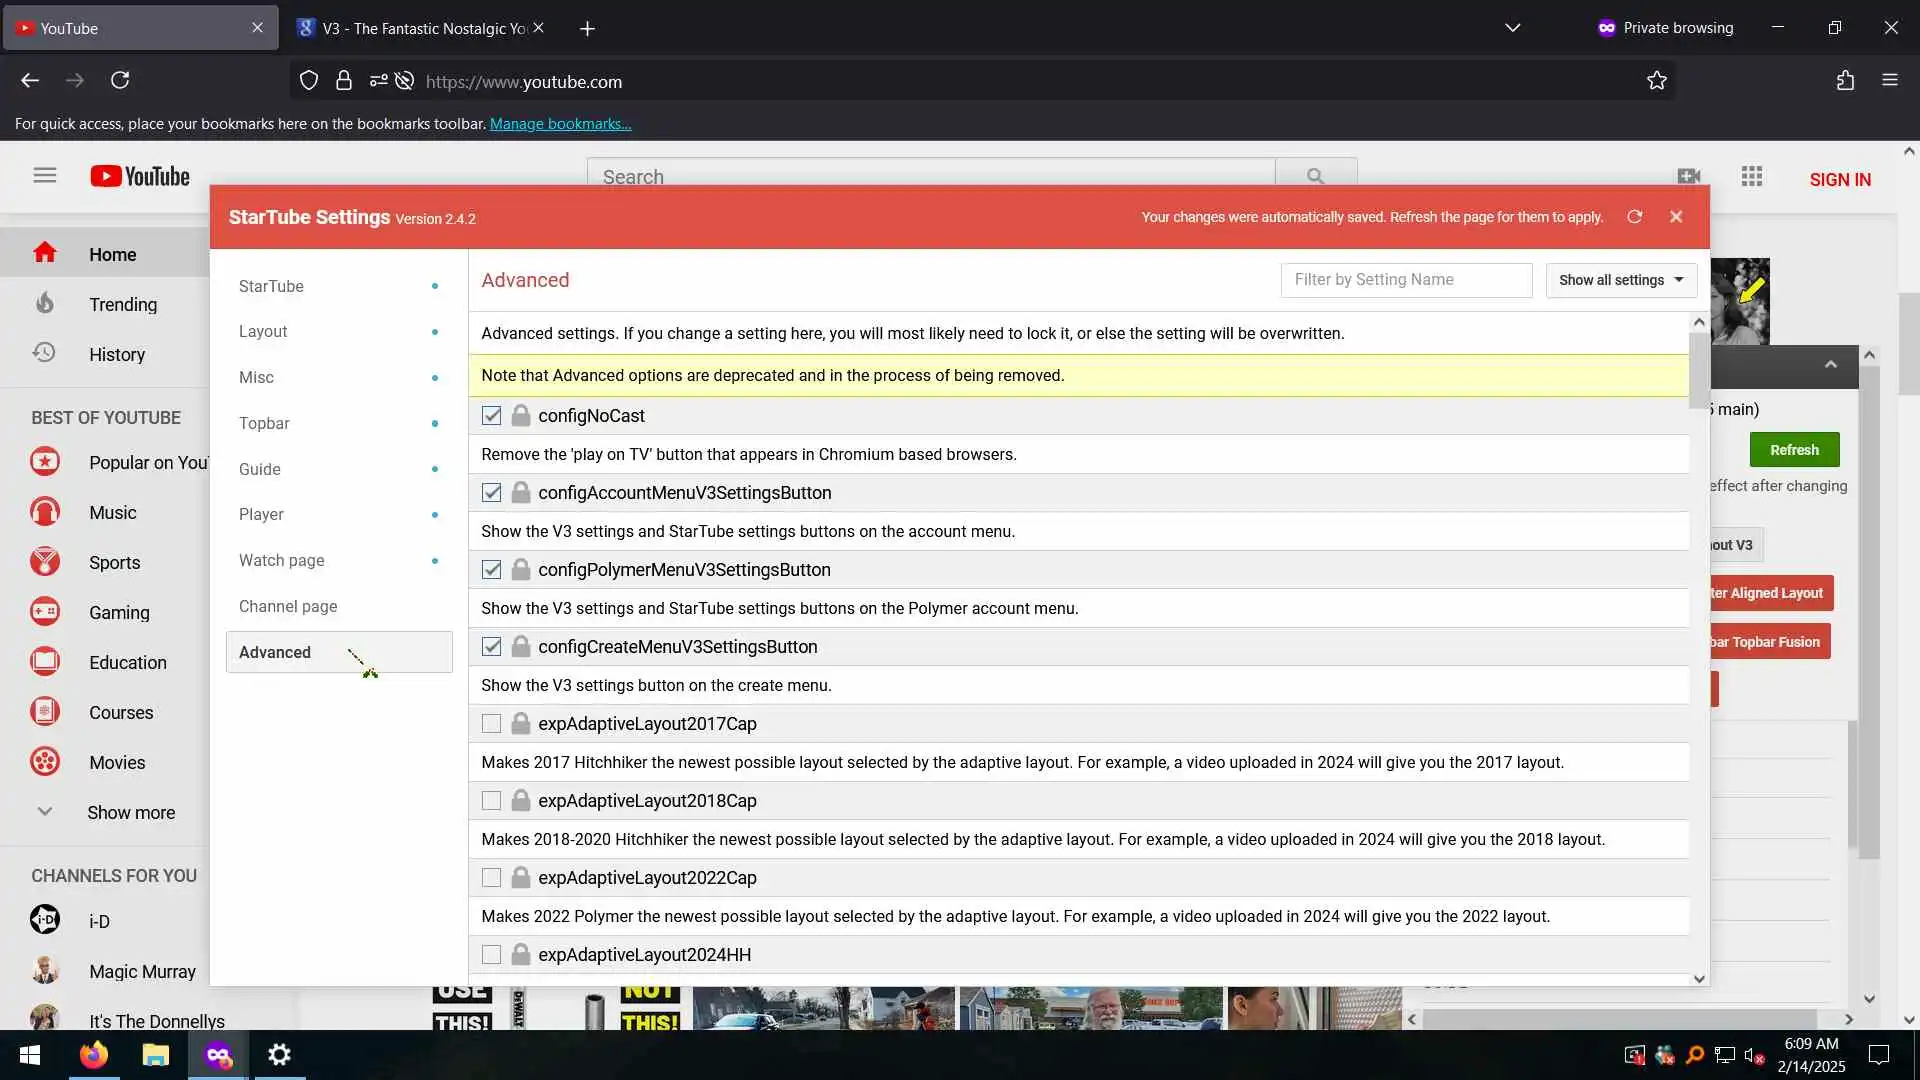
Task: Click the refresh icon in StarTube header
Action: tap(1634, 217)
